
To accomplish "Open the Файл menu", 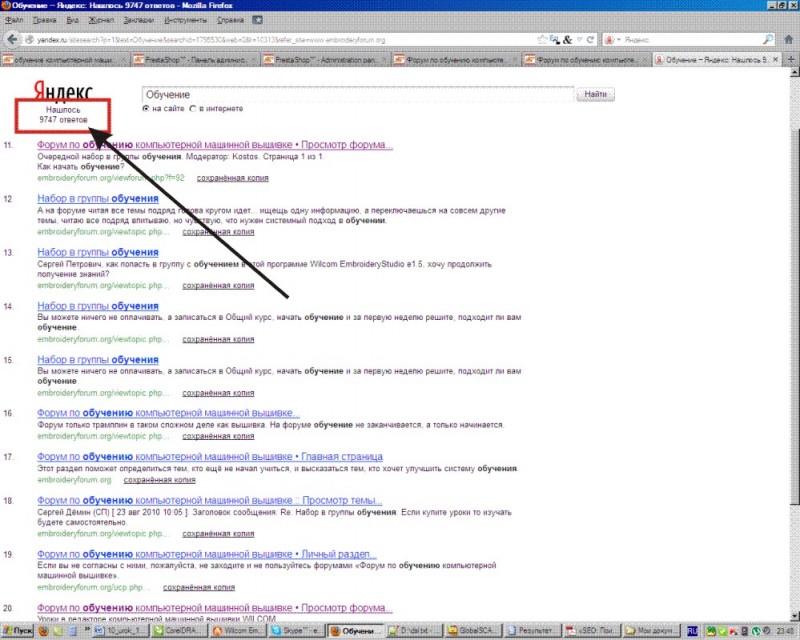I will [x=14, y=20].
